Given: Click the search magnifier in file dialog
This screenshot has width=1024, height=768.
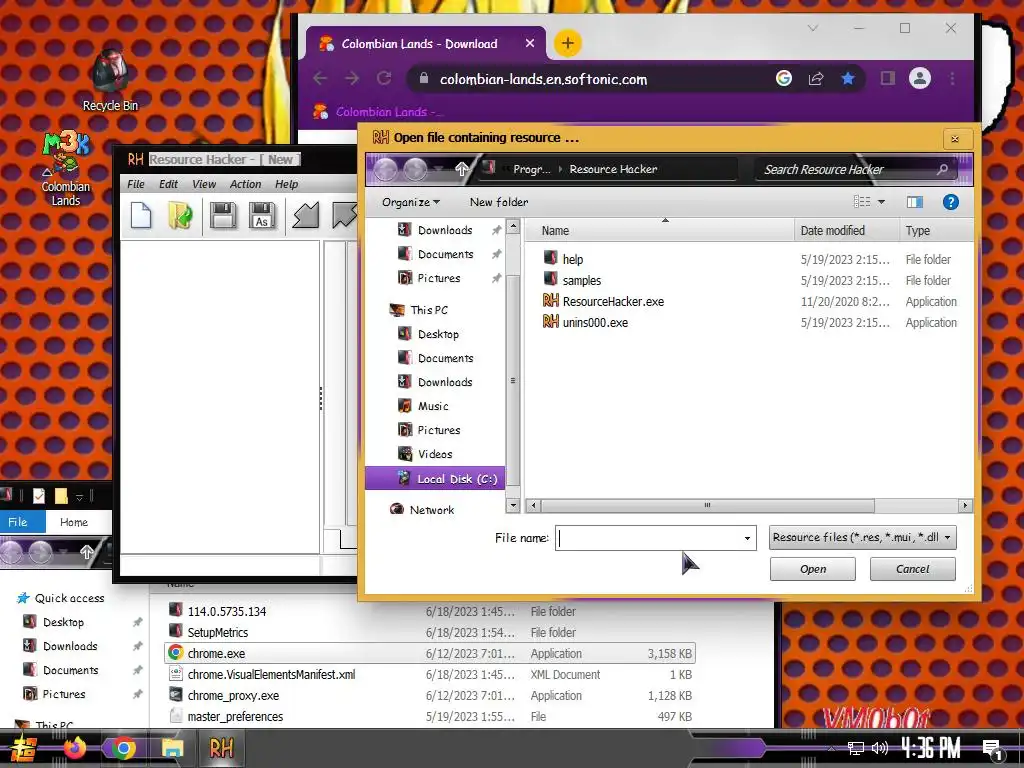Looking at the screenshot, I should (x=942, y=169).
